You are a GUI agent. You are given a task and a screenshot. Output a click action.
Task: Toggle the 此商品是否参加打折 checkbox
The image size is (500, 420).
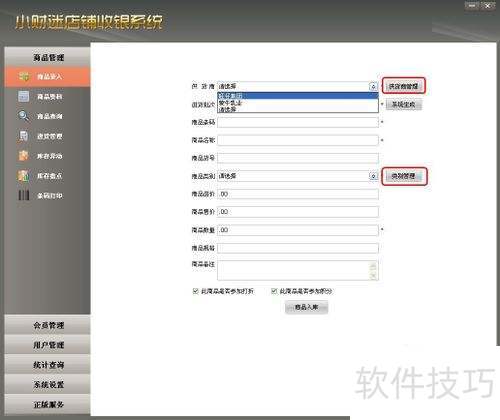[196, 291]
